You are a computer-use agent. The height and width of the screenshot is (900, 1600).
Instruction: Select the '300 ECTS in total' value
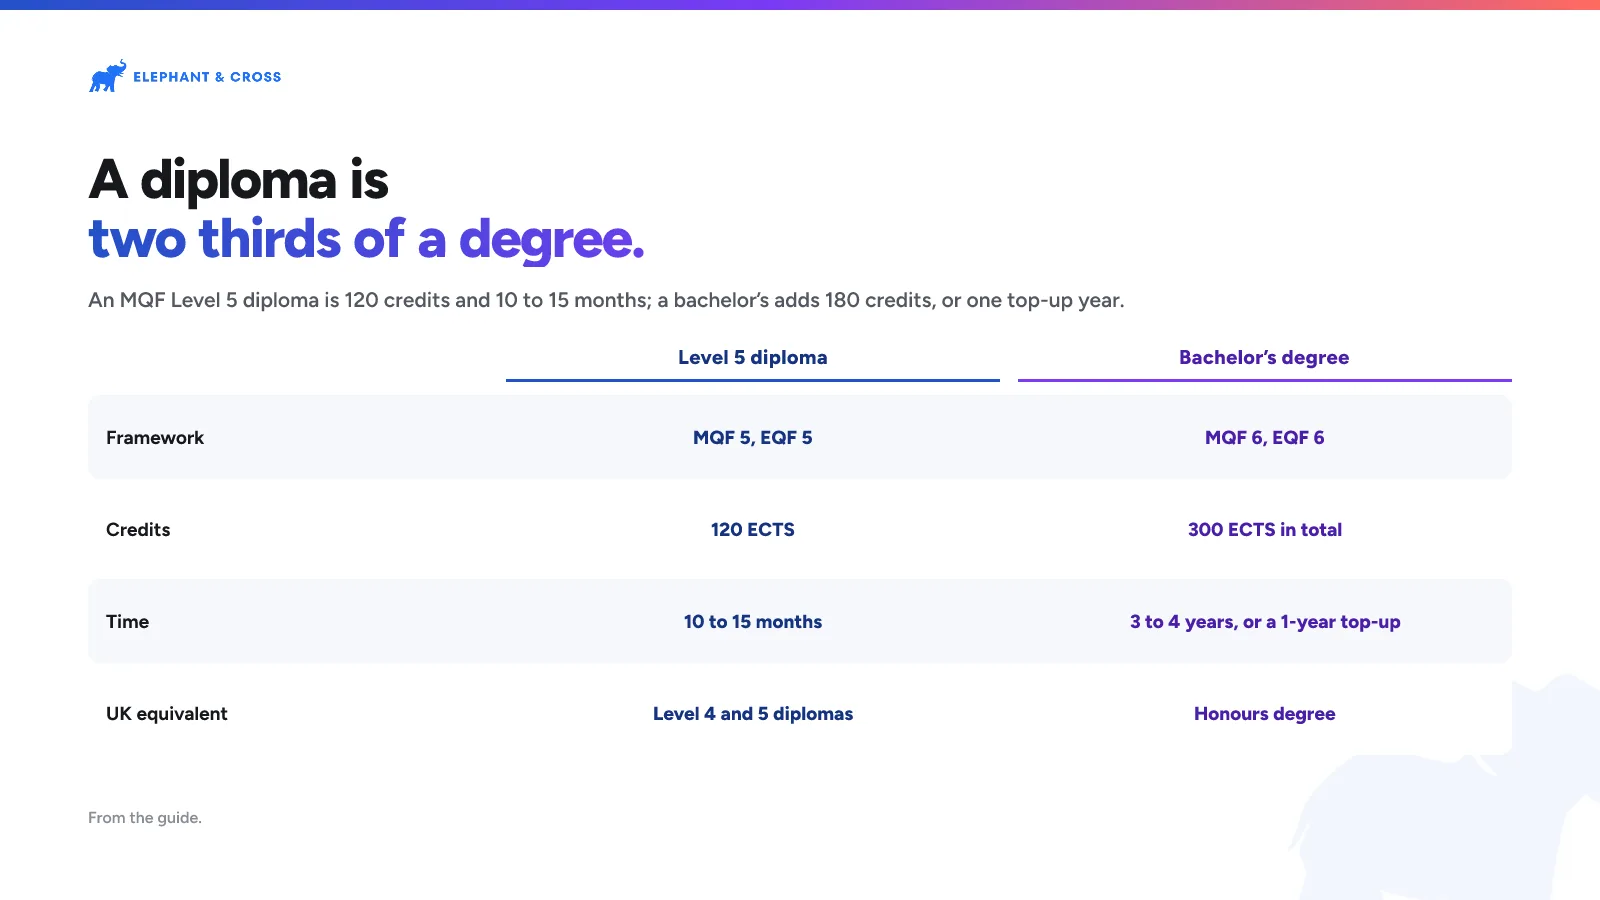(1265, 530)
